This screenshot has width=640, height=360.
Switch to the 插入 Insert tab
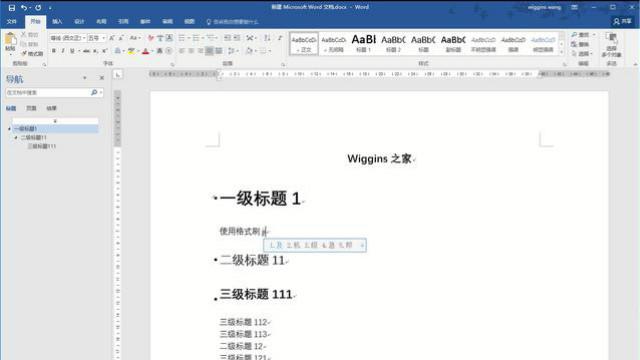click(x=57, y=21)
